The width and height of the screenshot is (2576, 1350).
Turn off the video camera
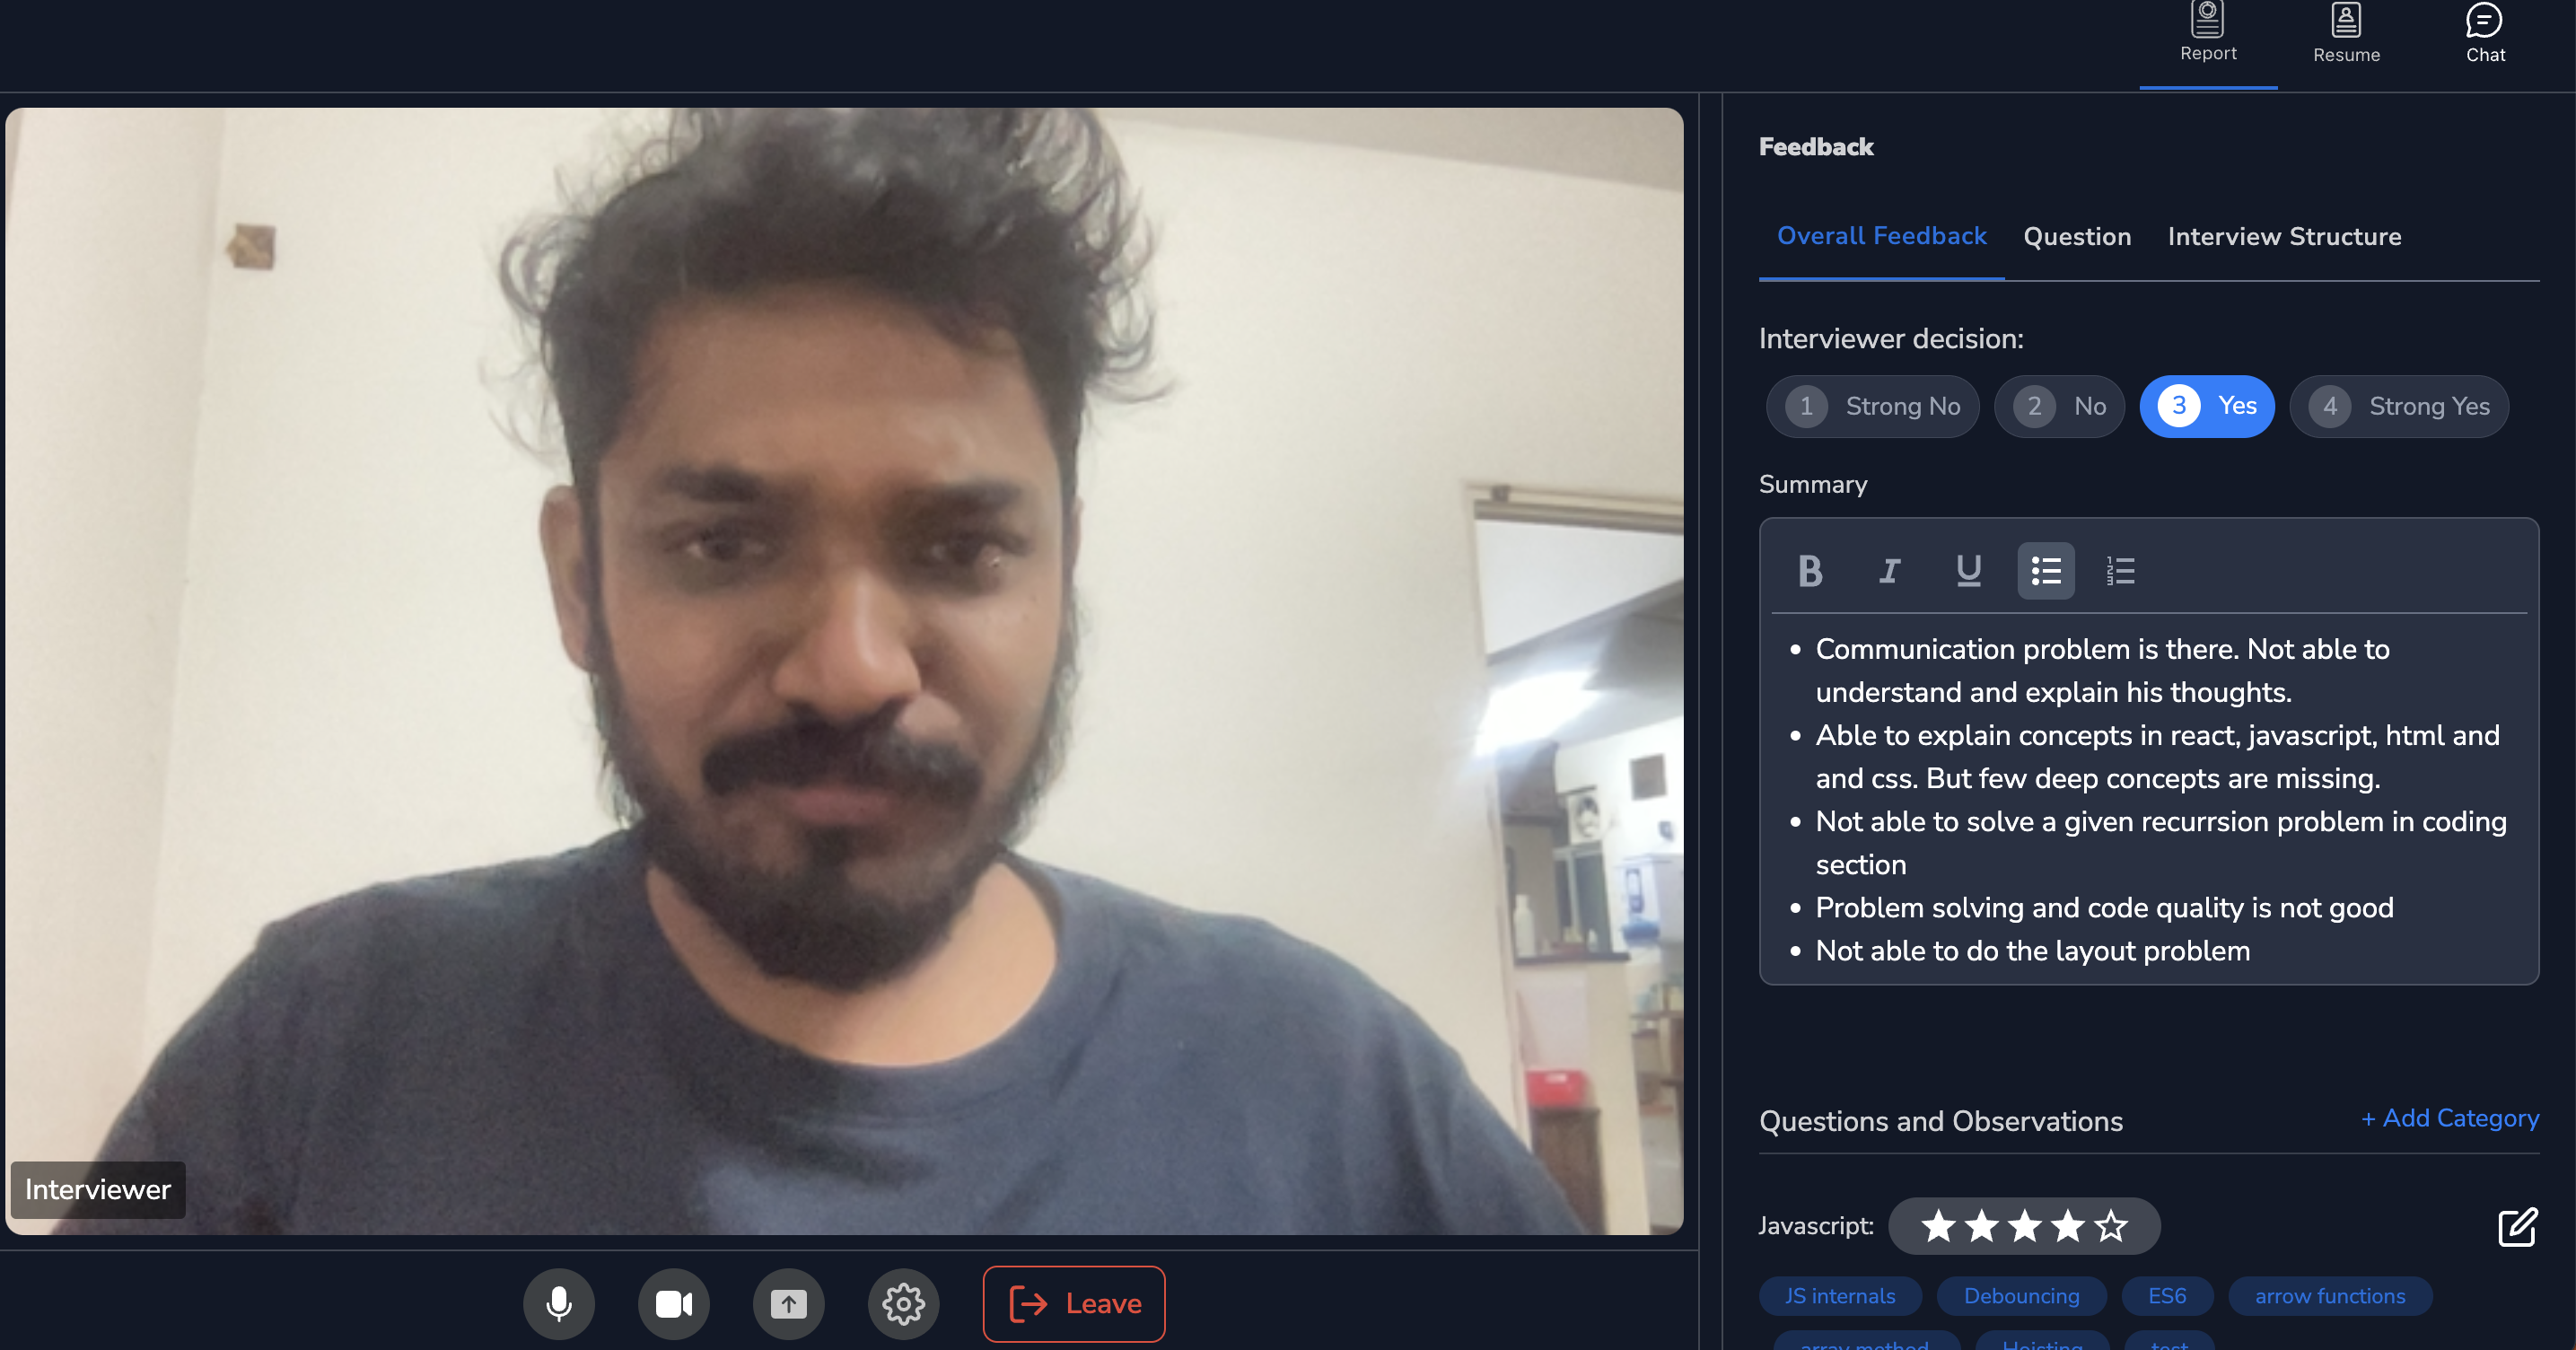pos(673,1303)
